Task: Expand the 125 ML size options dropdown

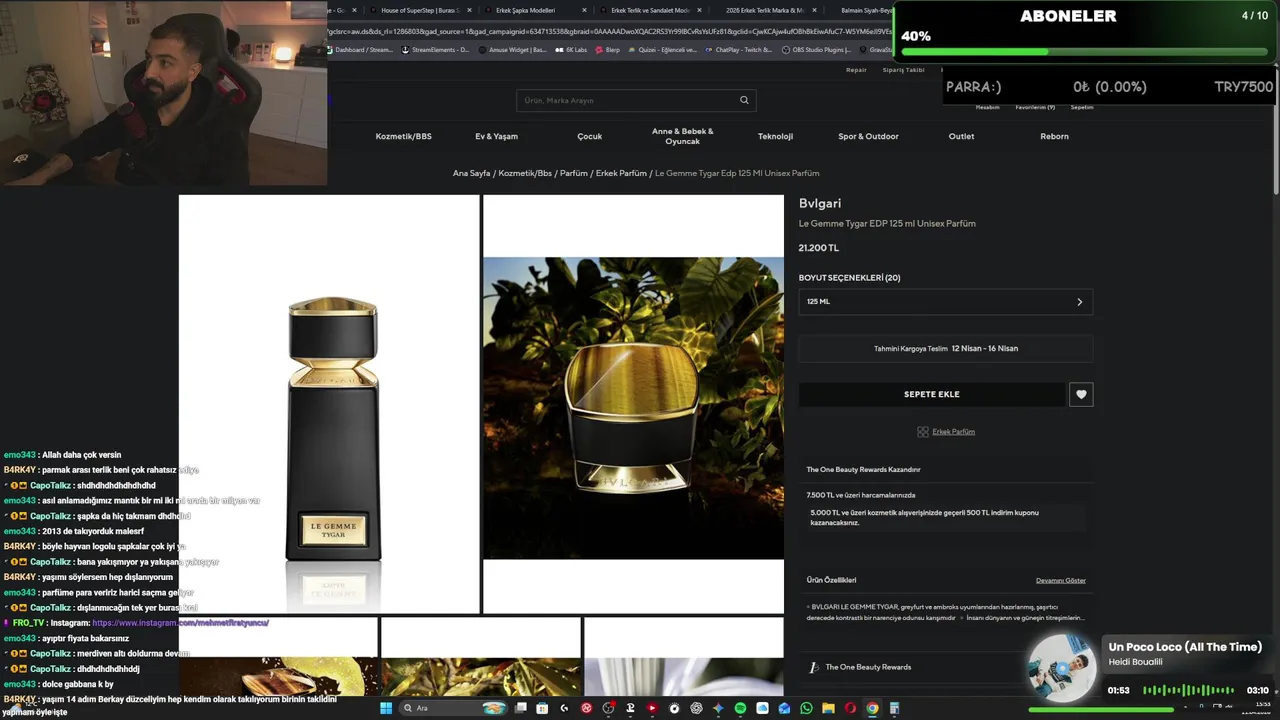Action: pyautogui.click(x=945, y=302)
